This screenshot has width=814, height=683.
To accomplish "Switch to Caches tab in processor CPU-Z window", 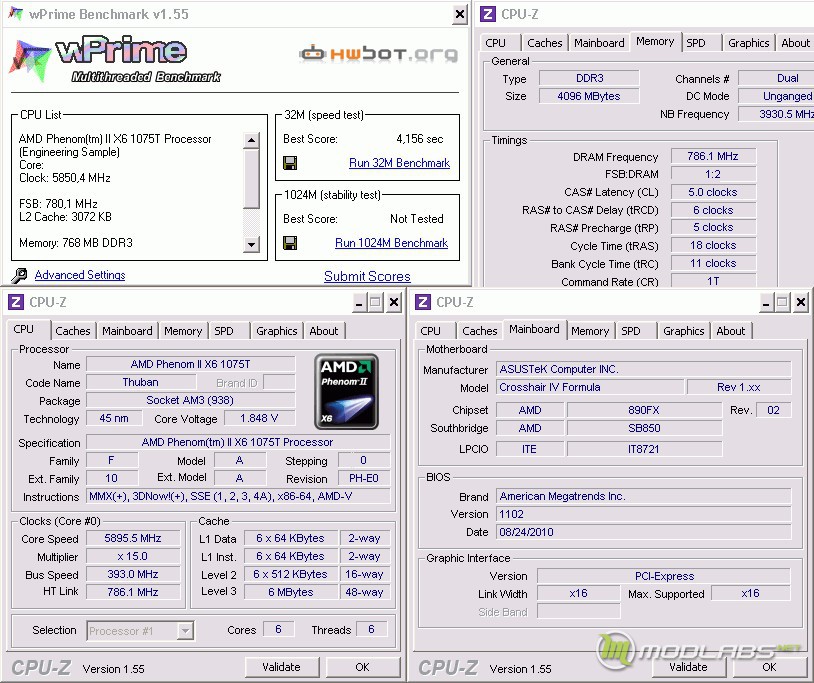I will coord(73,331).
